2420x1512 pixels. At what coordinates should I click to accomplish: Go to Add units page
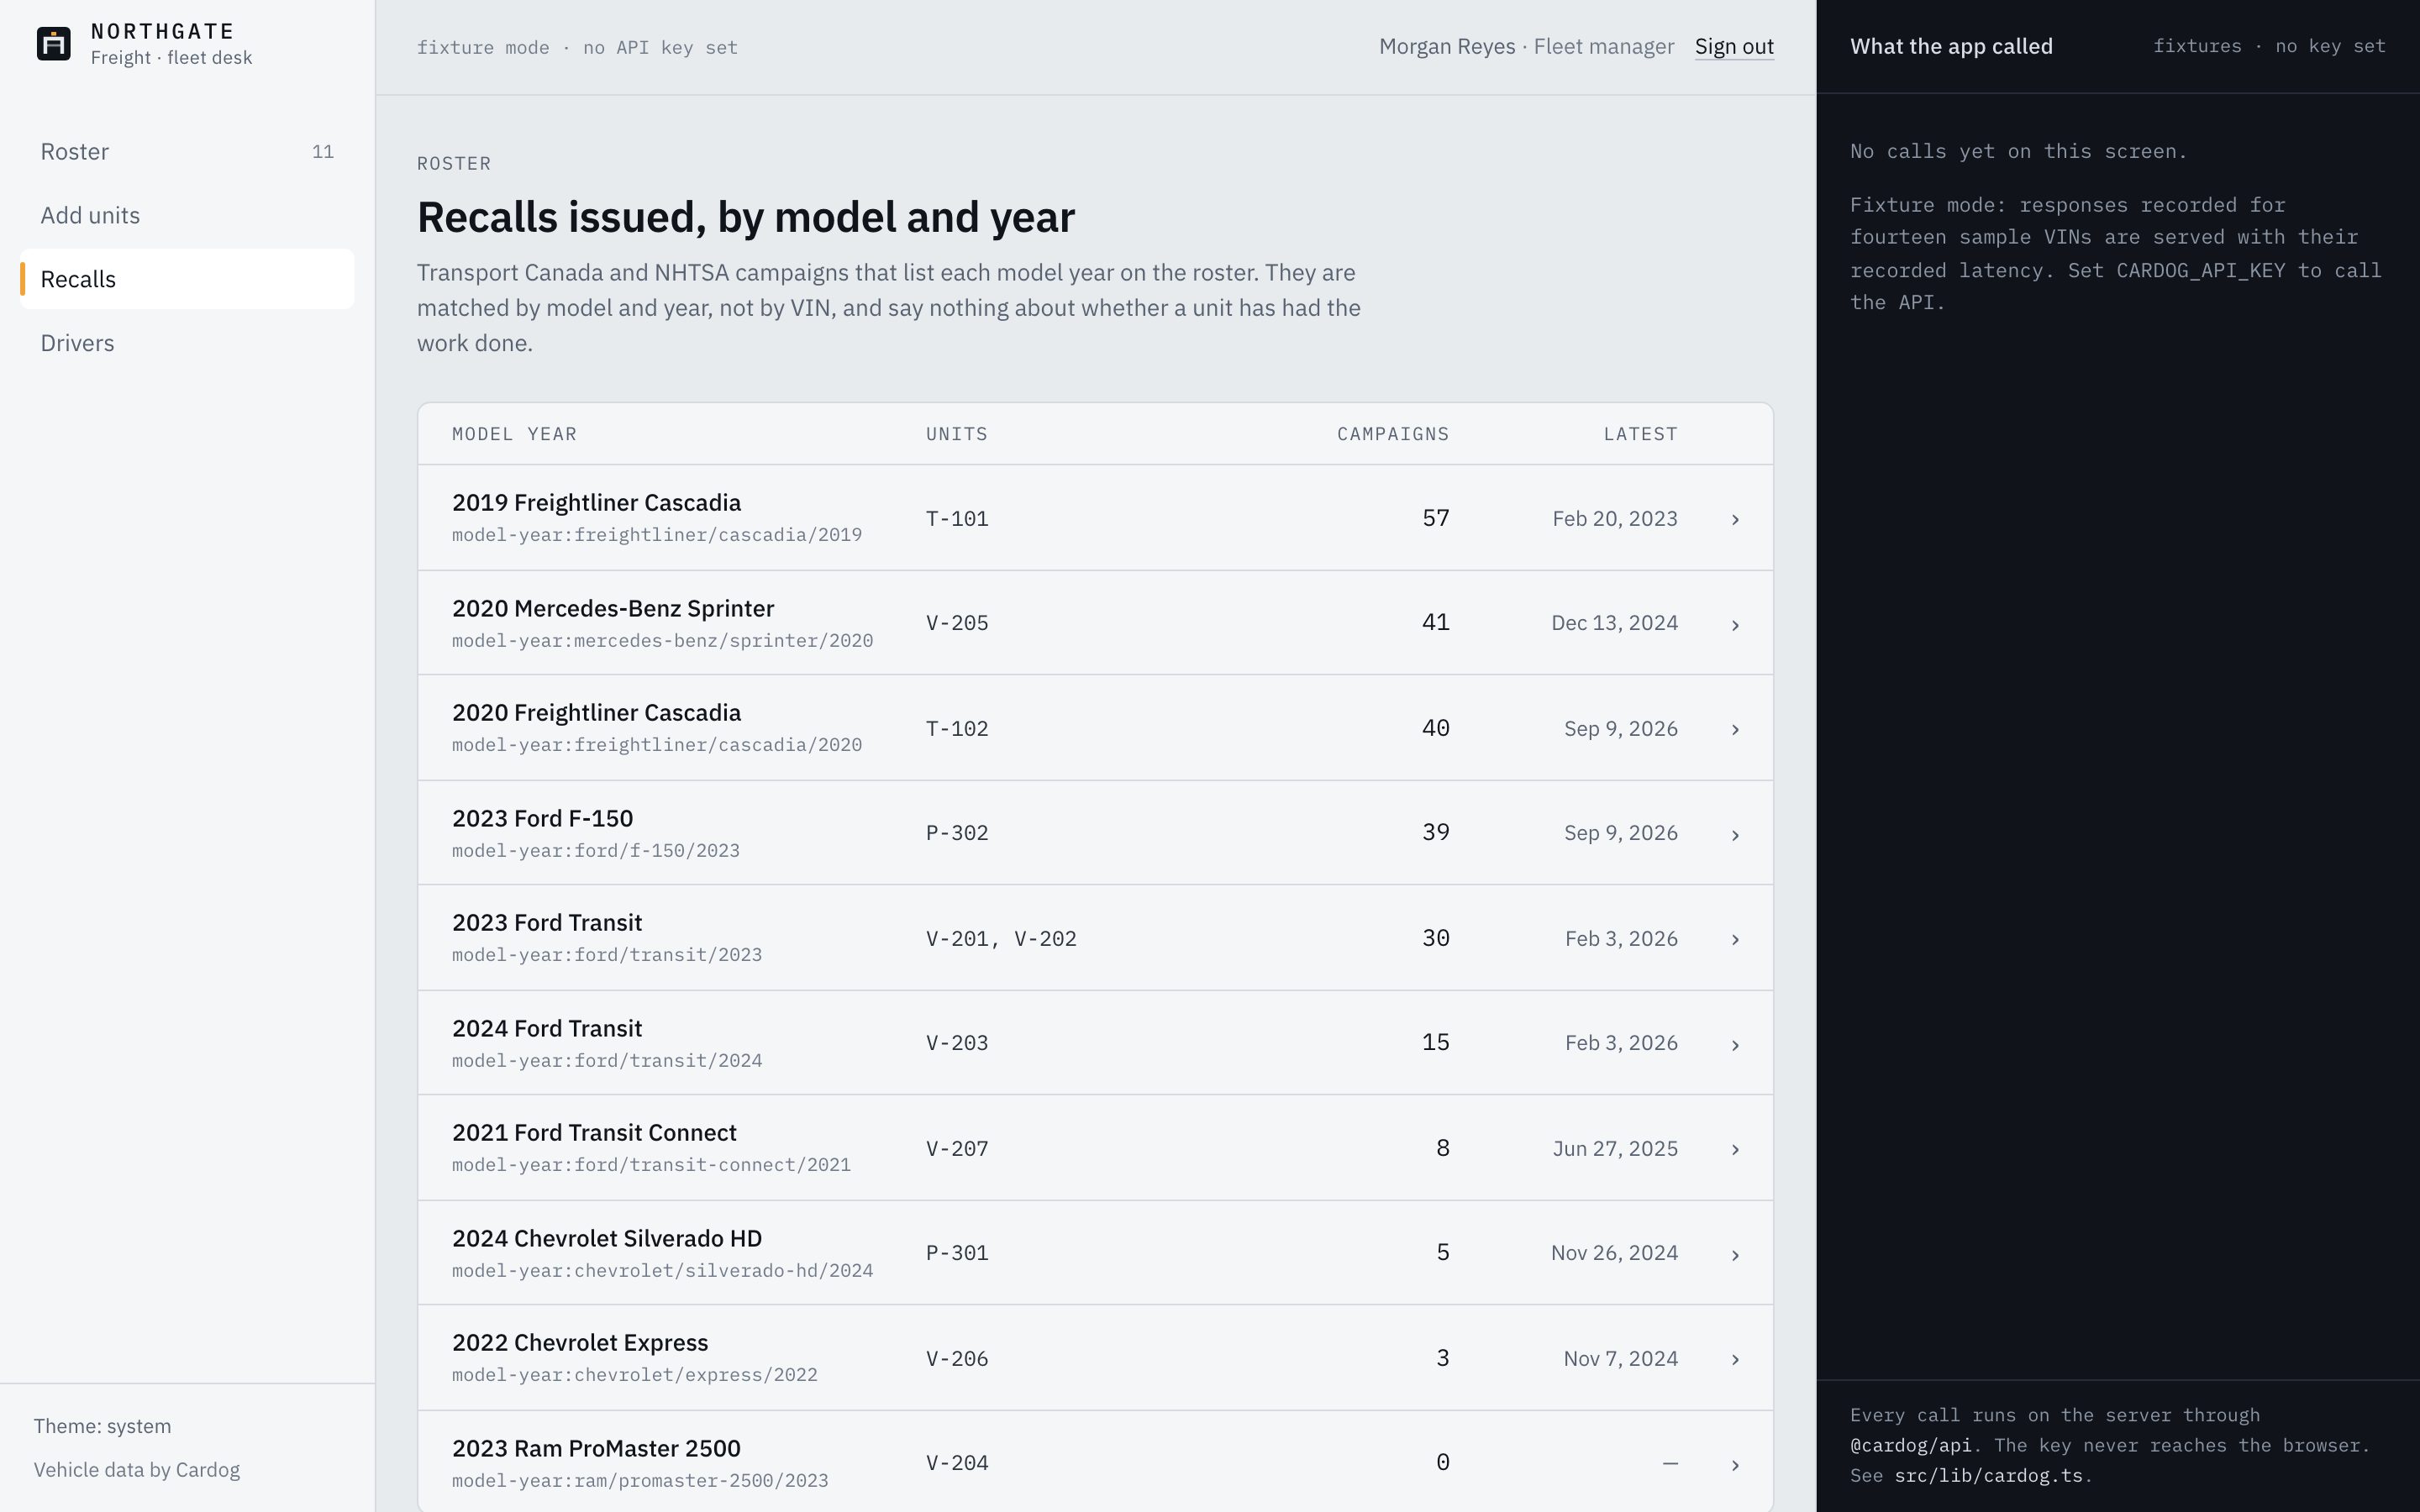pyautogui.click(x=187, y=216)
